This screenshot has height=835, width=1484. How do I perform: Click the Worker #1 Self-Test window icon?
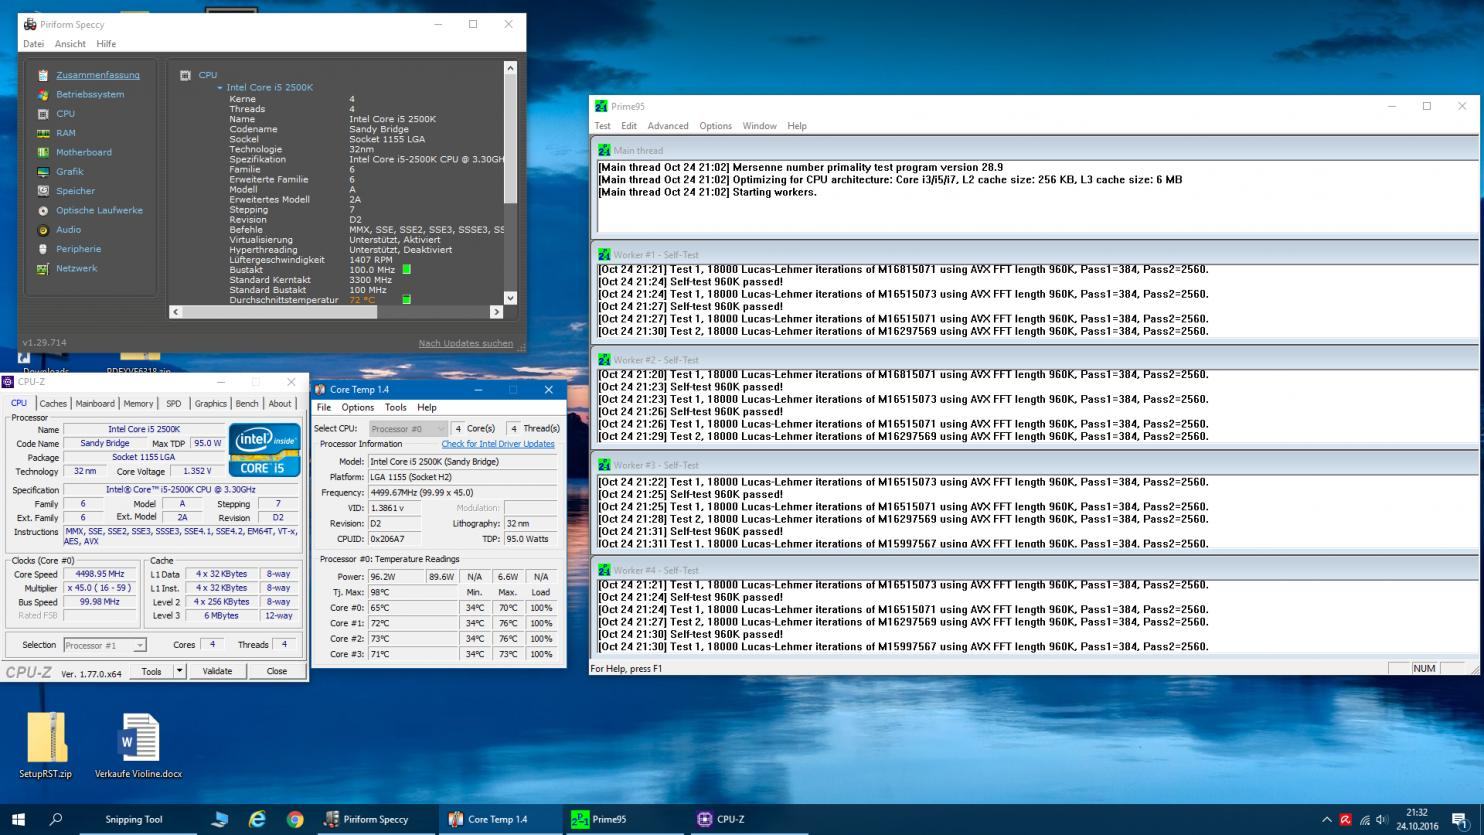pos(604,255)
